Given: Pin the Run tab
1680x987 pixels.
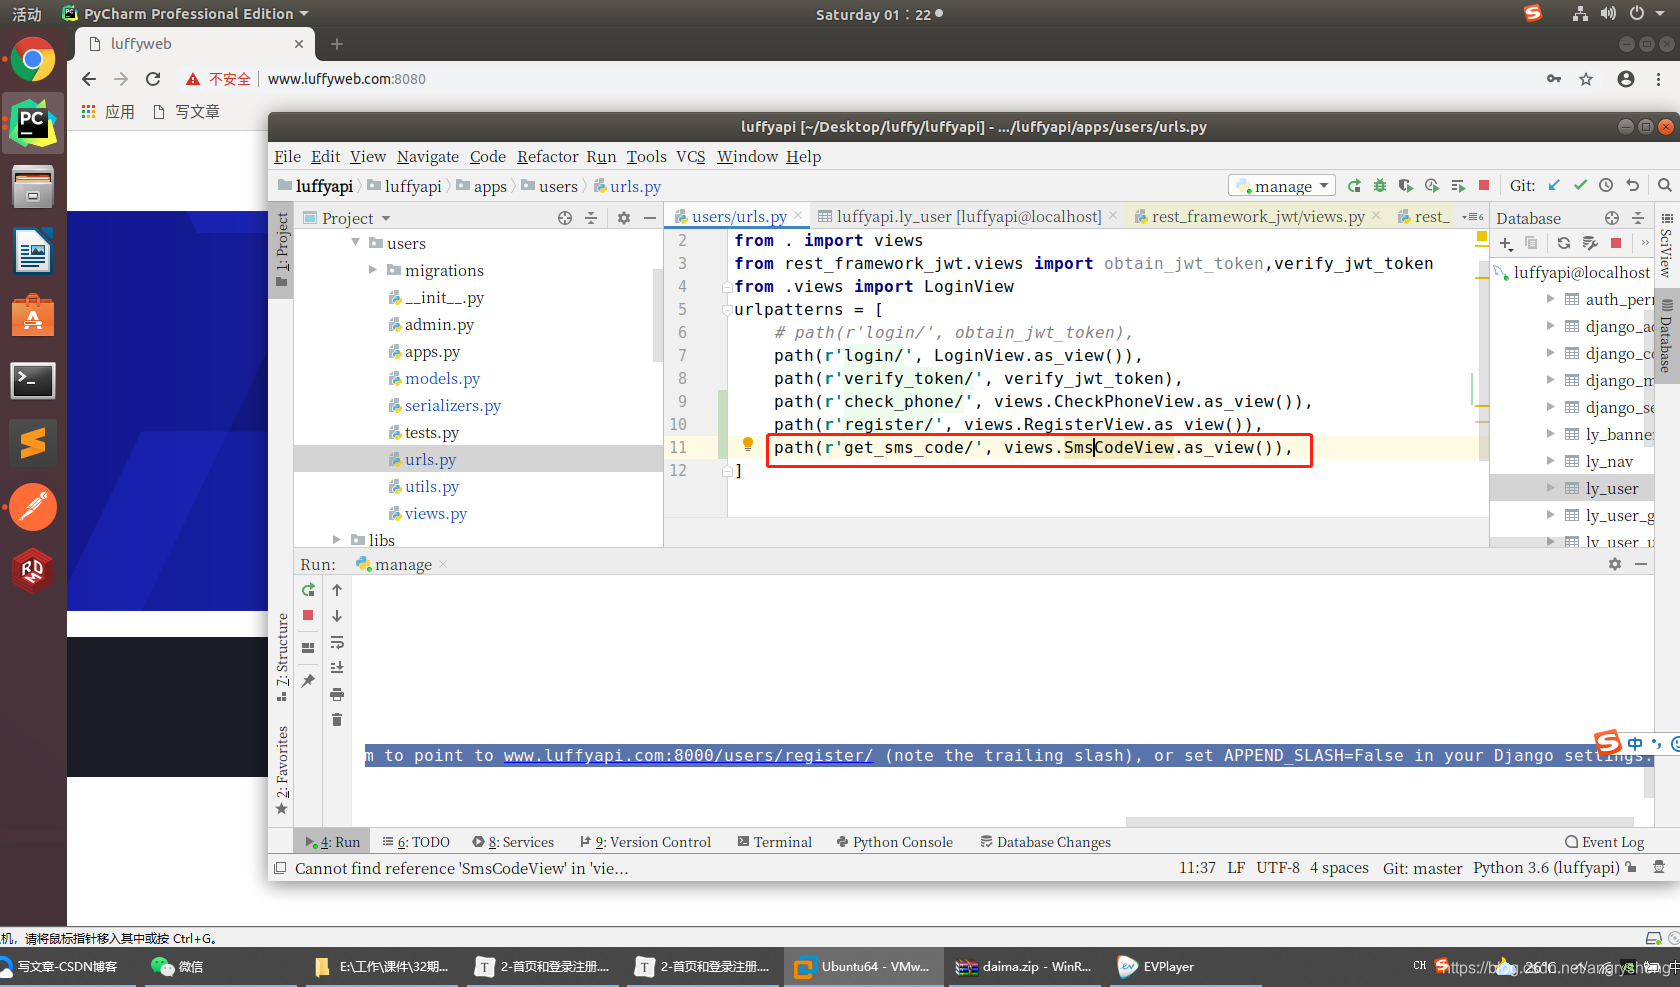Looking at the screenshot, I should [308, 681].
